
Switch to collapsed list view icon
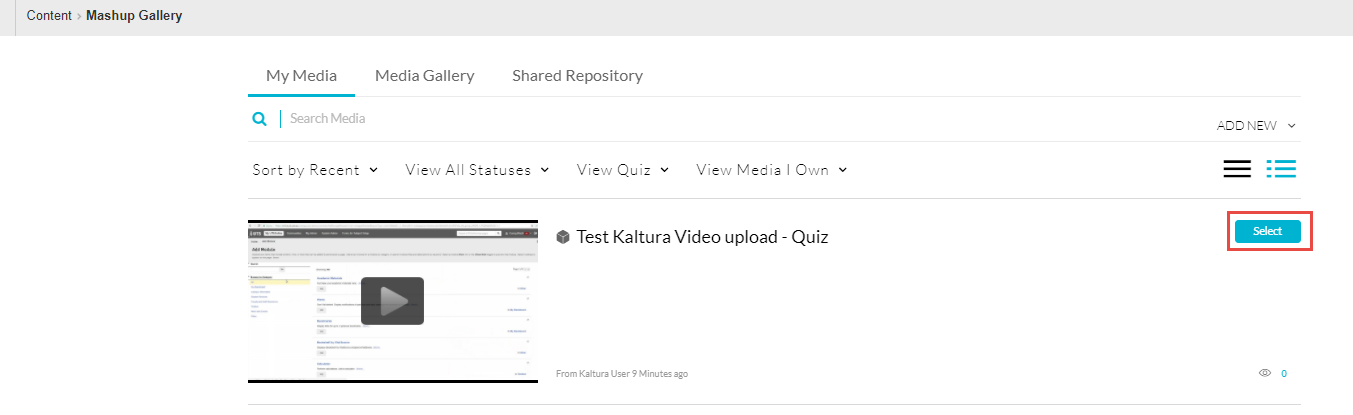pyautogui.click(x=1237, y=169)
